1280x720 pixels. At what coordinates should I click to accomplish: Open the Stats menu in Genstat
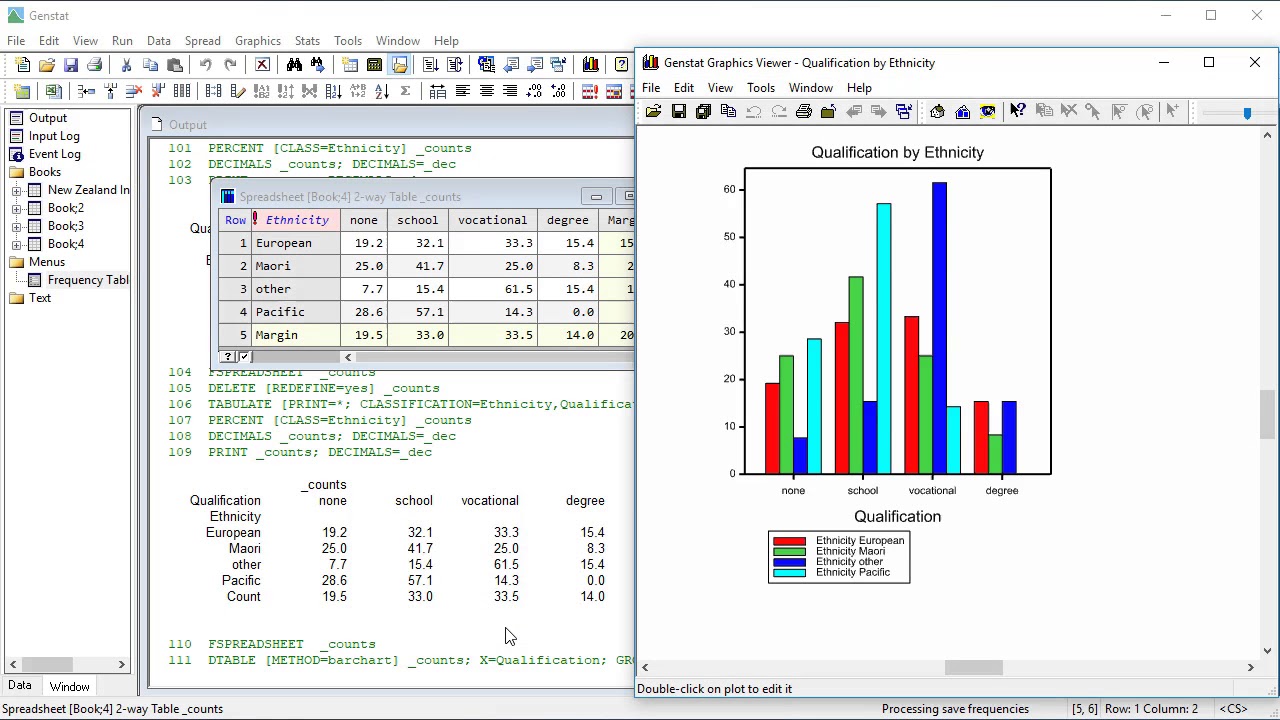pyautogui.click(x=307, y=41)
